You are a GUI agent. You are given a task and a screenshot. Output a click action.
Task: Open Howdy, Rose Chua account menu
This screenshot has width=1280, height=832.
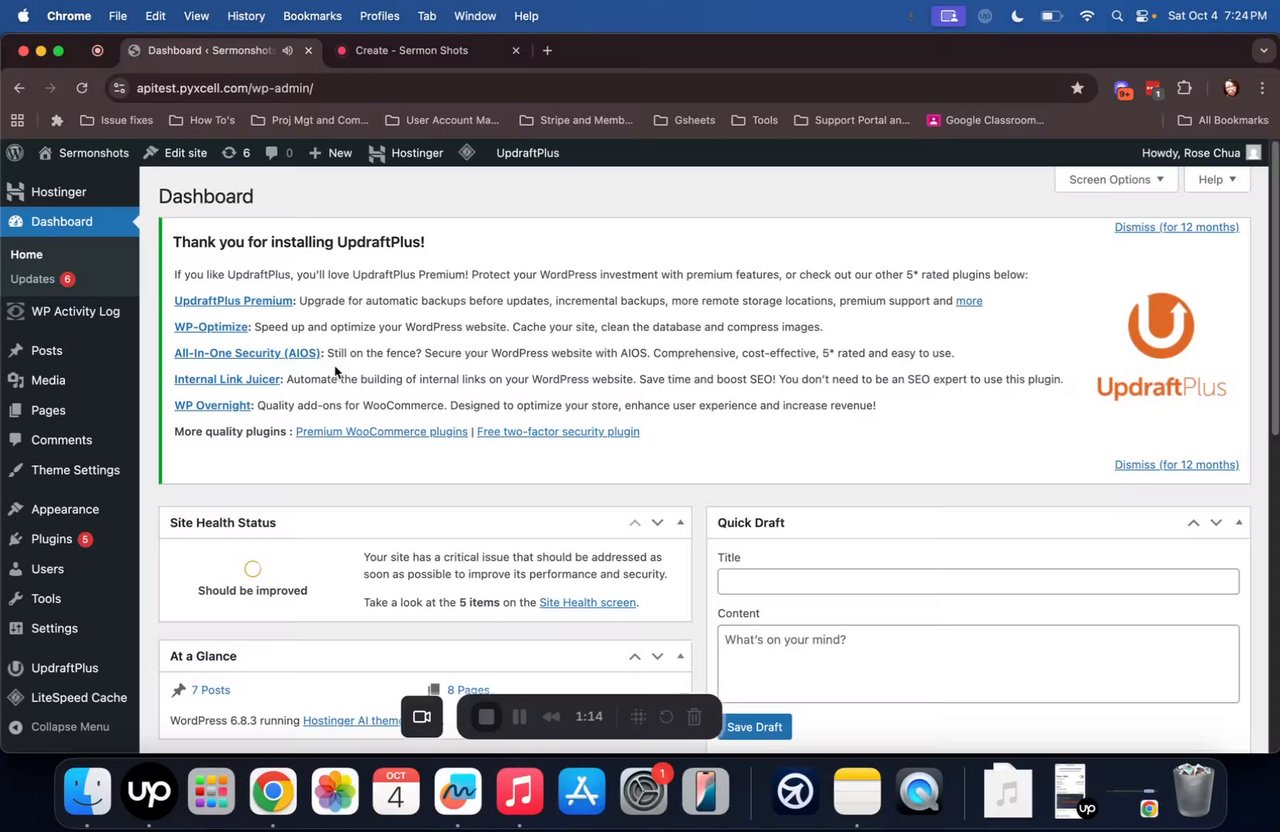1201,153
